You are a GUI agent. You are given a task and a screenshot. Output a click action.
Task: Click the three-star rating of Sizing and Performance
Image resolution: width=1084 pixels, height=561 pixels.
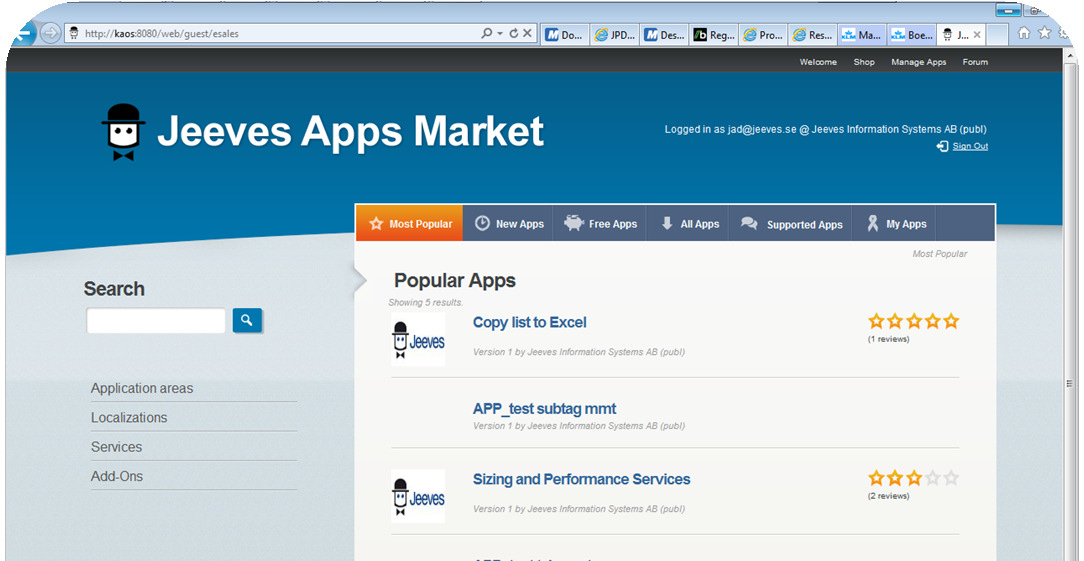click(x=914, y=478)
